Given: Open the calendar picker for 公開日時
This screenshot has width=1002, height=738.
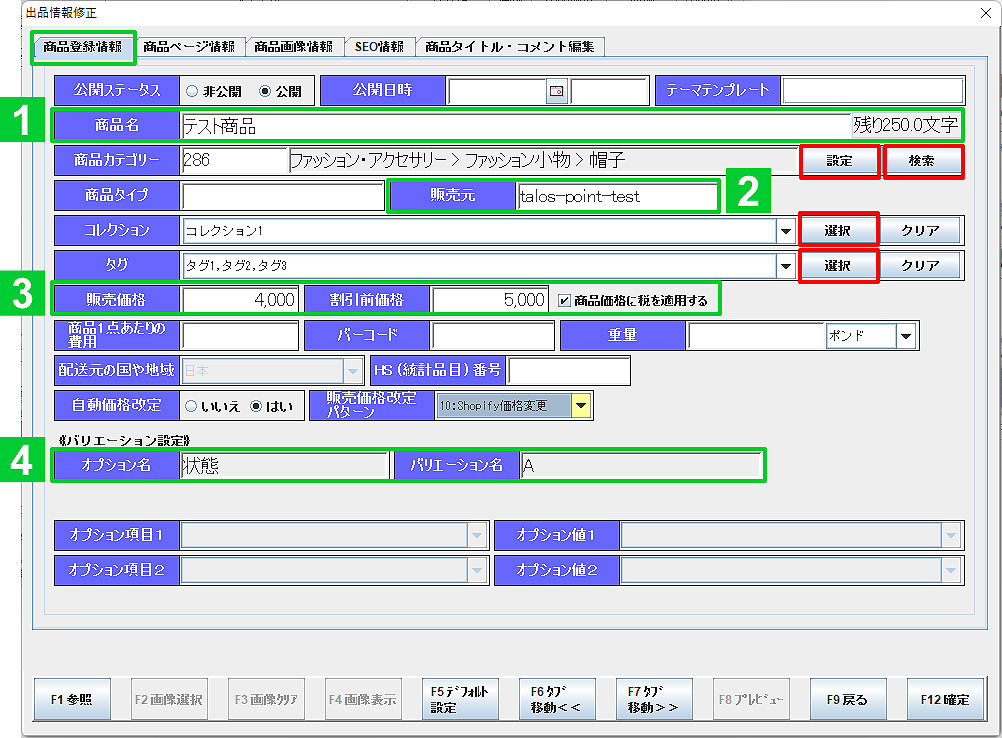Looking at the screenshot, I should [557, 91].
